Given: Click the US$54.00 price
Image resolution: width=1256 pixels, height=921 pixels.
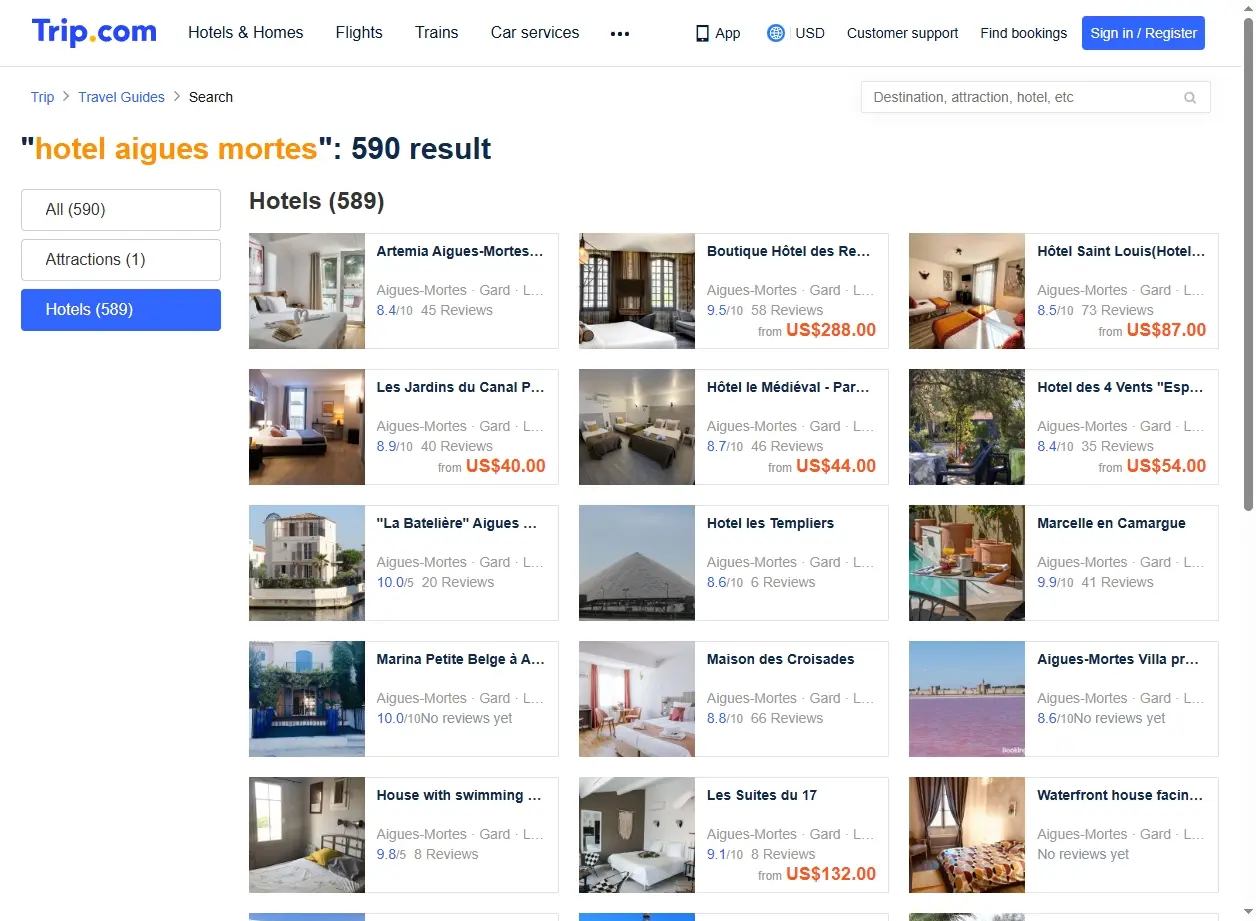Looking at the screenshot, I should (1166, 466).
